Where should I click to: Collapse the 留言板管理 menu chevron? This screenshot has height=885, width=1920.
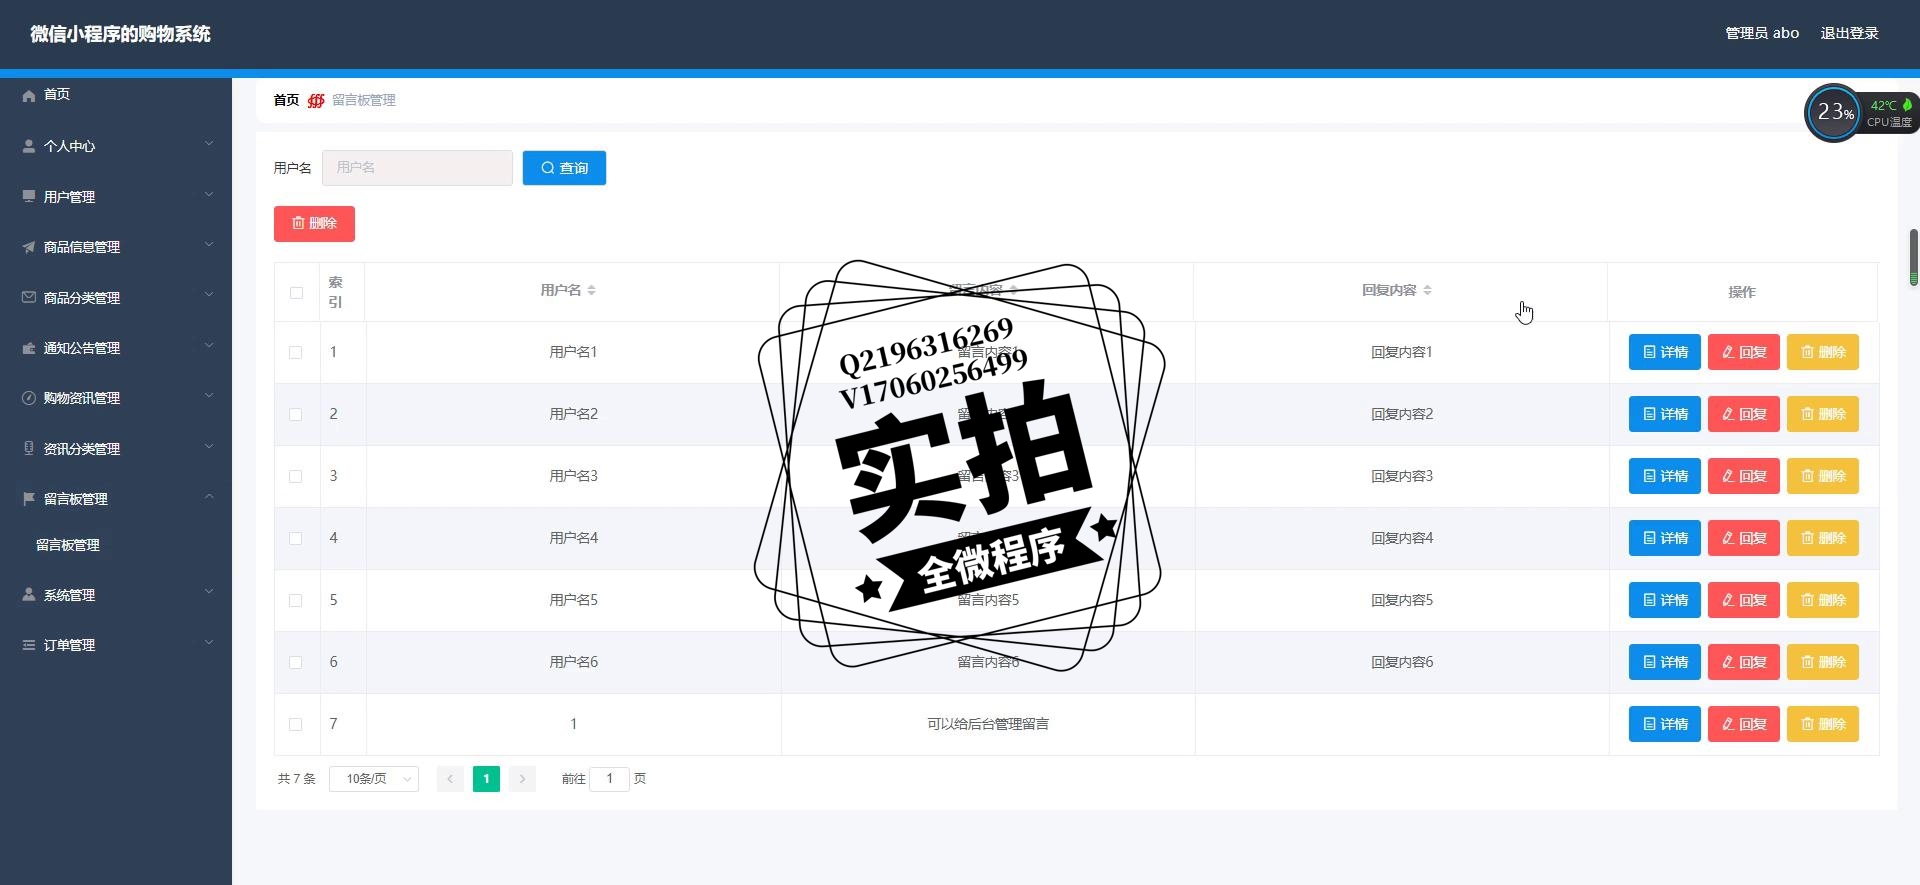[209, 497]
